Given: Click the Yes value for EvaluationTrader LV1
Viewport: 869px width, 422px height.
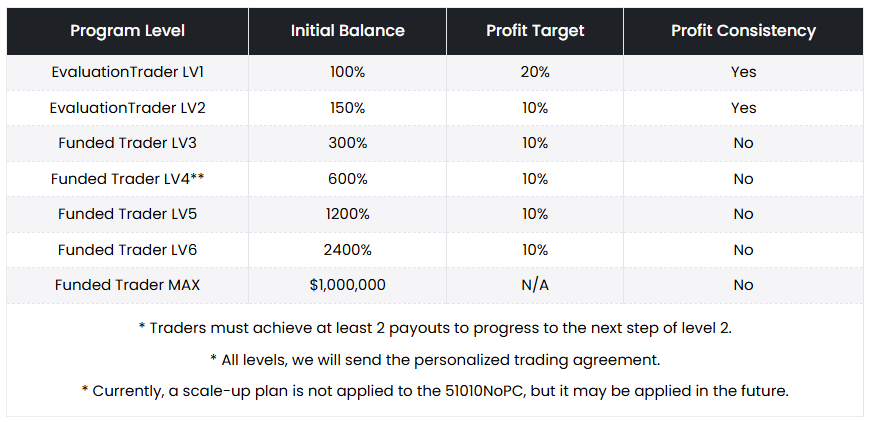Looking at the screenshot, I should click(743, 72).
